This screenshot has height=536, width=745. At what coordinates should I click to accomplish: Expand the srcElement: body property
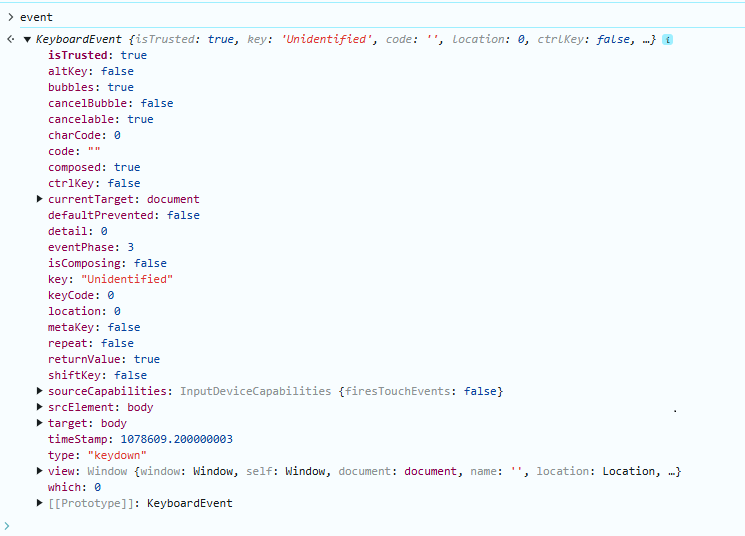pyautogui.click(x=40, y=407)
